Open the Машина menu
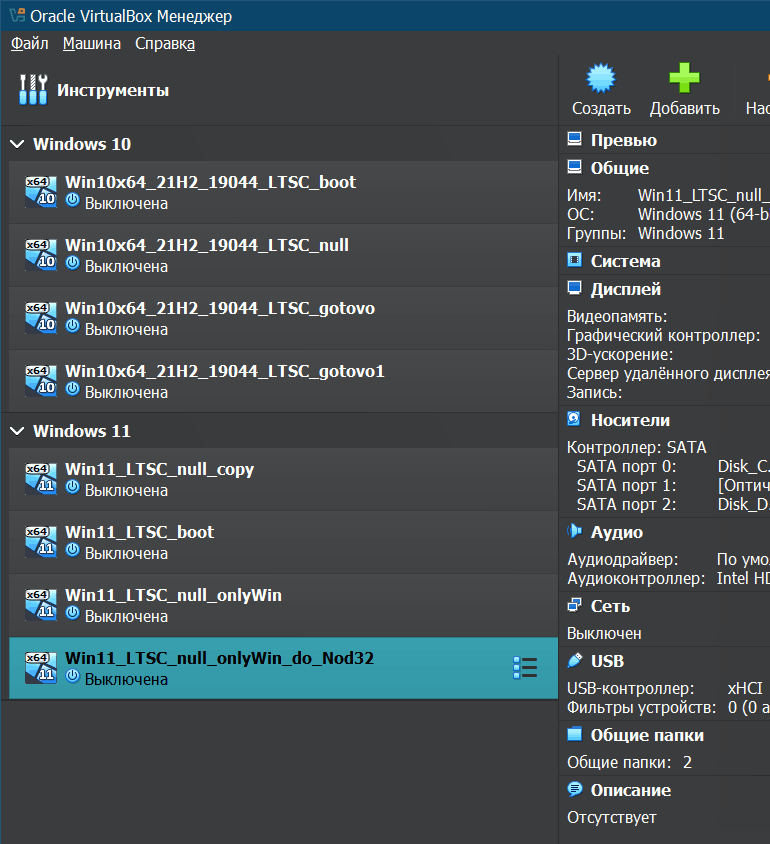The height and width of the screenshot is (844, 770). tap(91, 43)
